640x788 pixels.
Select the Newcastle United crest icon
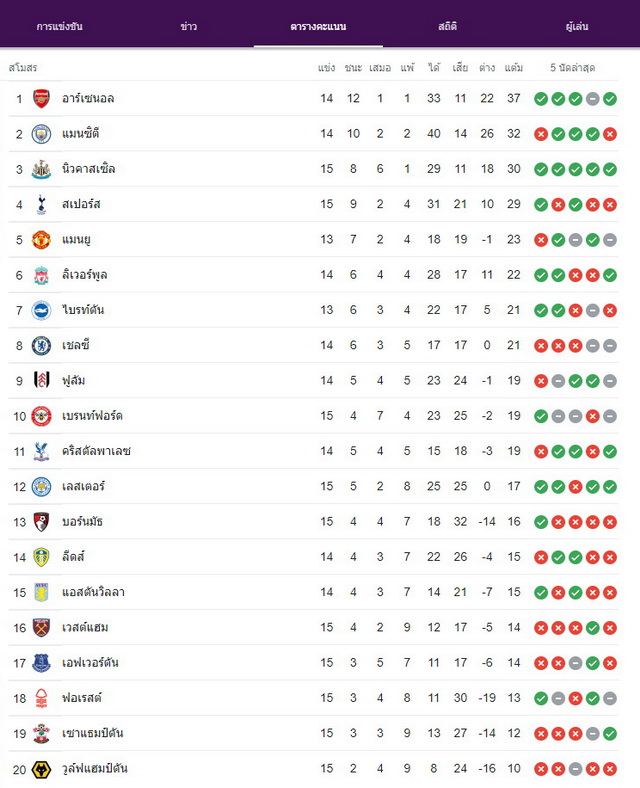(41, 169)
